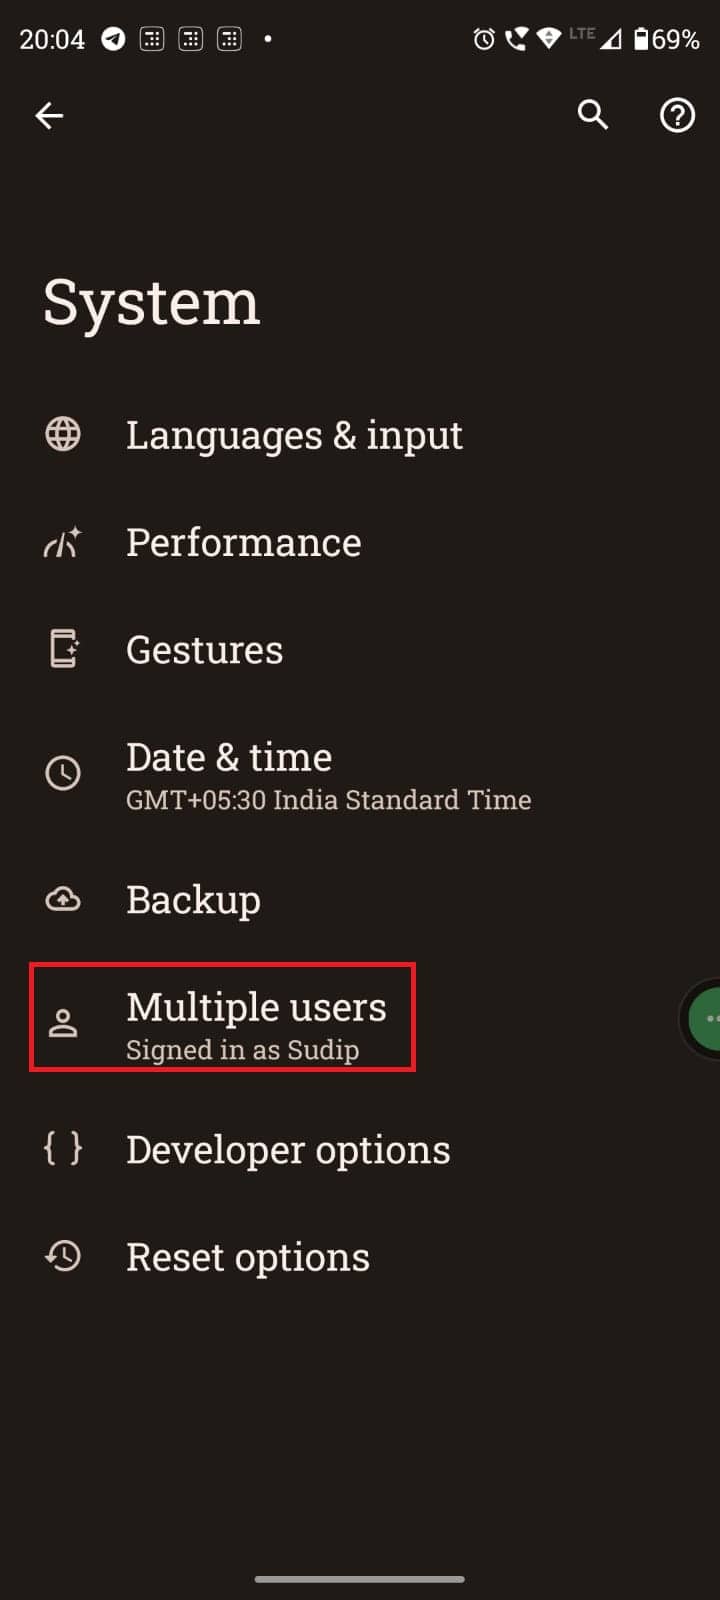Image resolution: width=720 pixels, height=1600 pixels.
Task: Open the Reset options history icon
Action: click(63, 1257)
